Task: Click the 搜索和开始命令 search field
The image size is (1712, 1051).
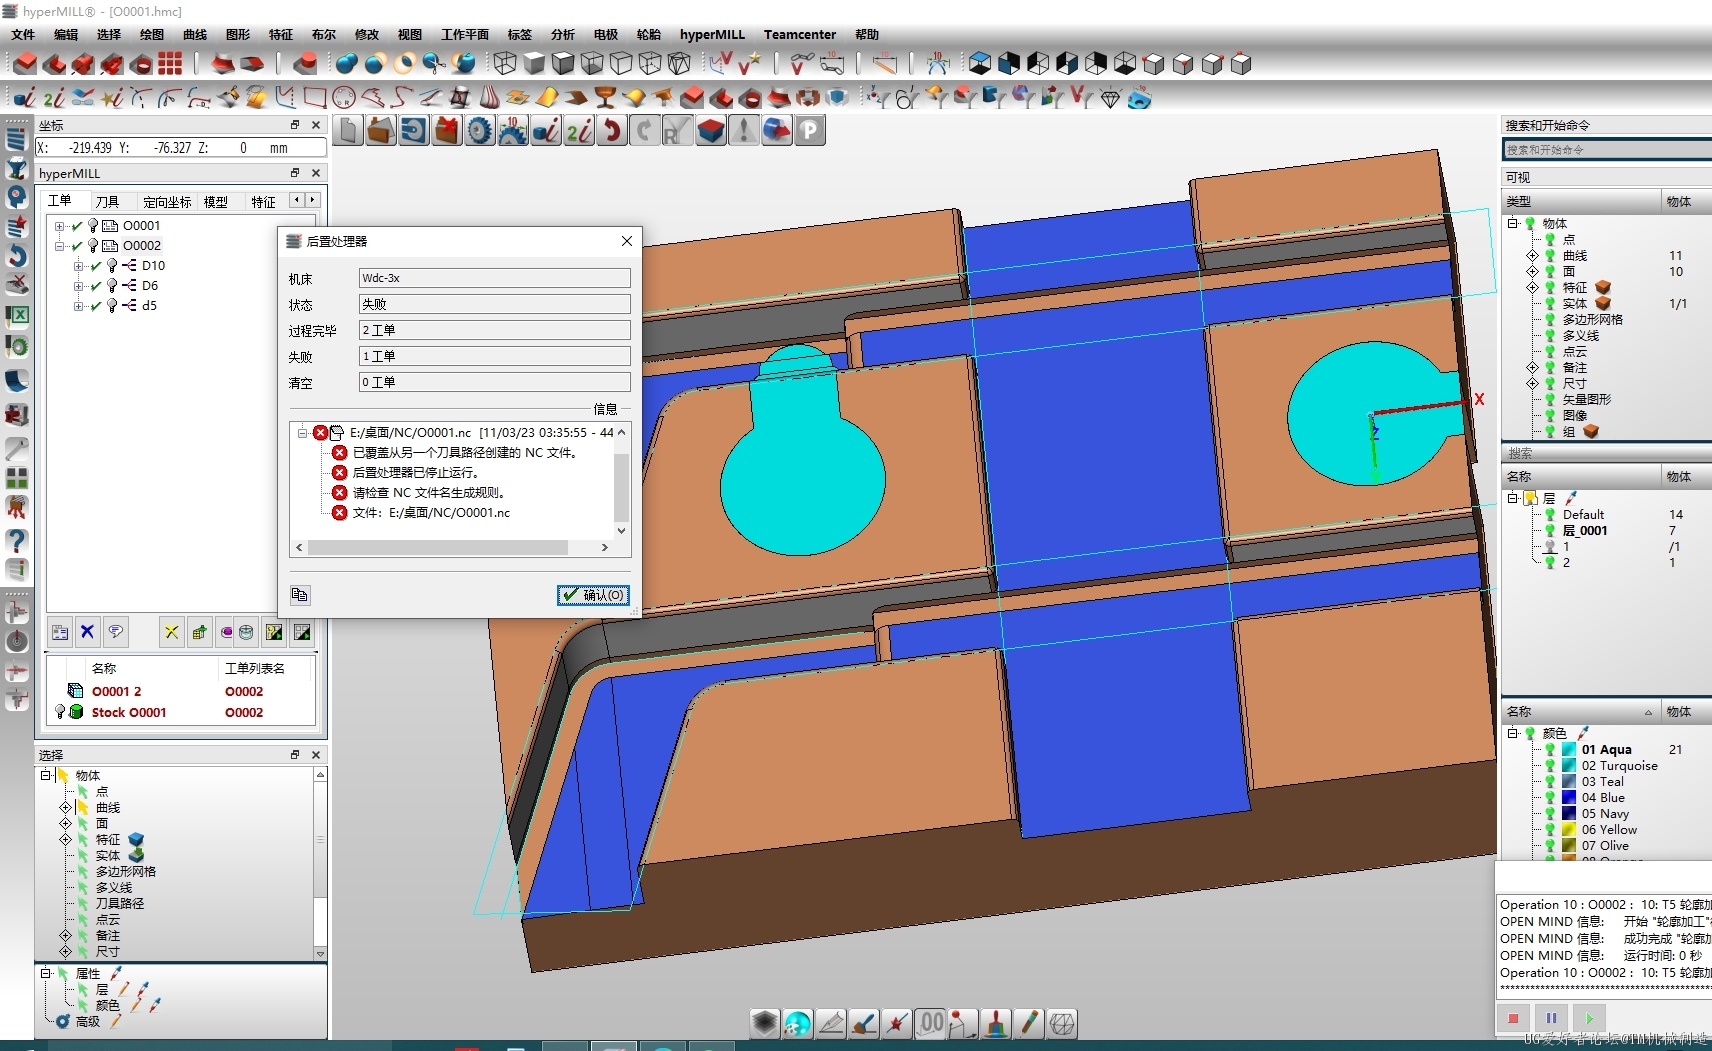Action: pyautogui.click(x=1607, y=150)
